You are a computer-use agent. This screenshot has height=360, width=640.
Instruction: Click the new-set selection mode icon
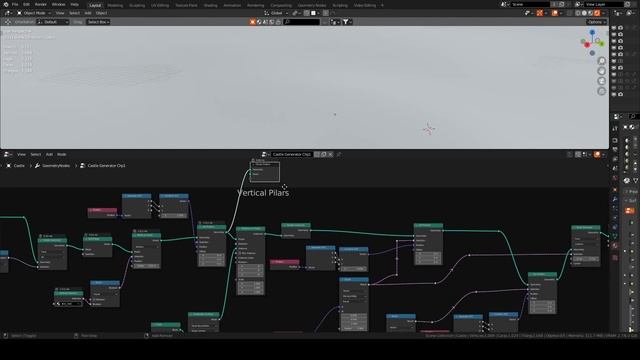(x=253, y=22)
